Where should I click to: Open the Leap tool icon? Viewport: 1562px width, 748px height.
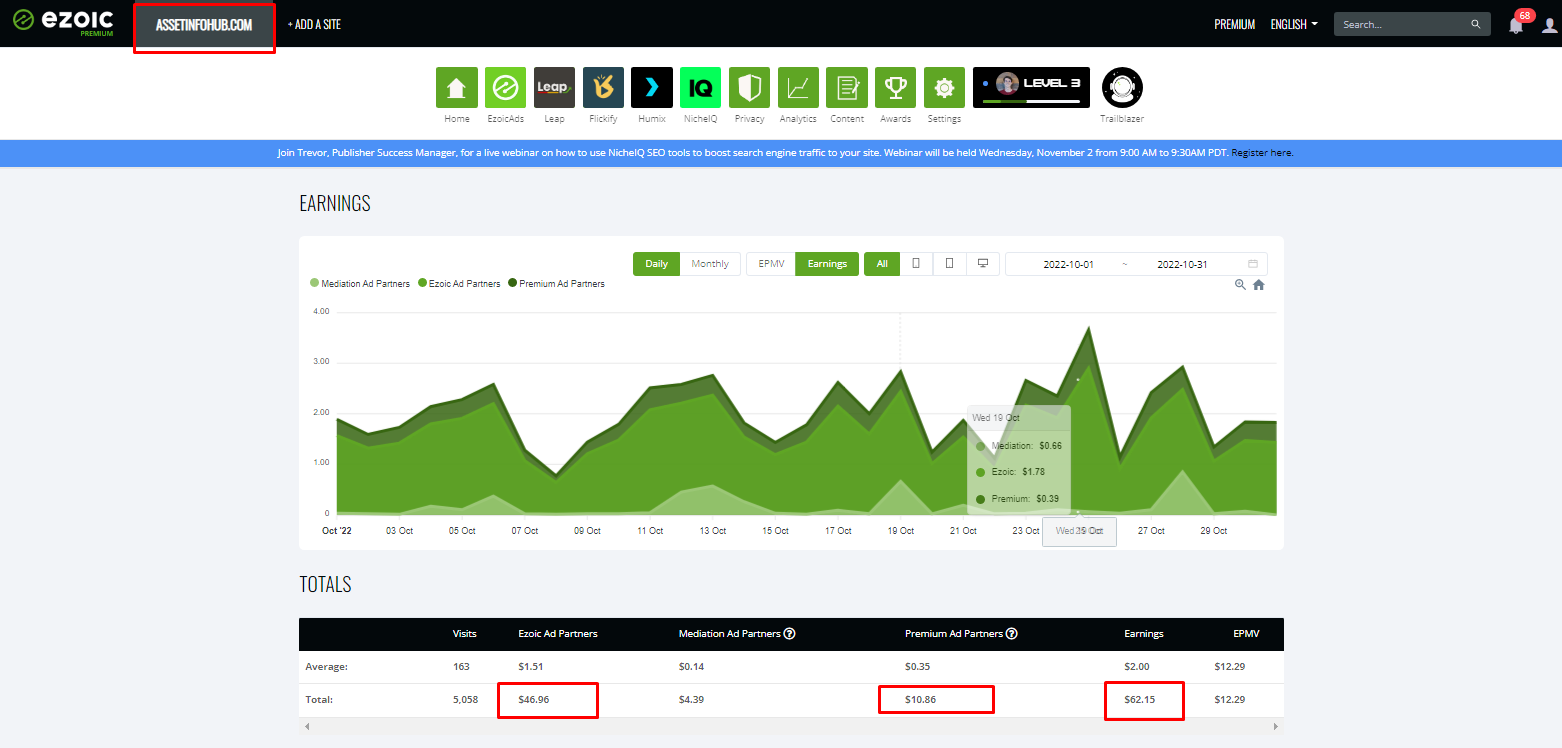click(554, 88)
